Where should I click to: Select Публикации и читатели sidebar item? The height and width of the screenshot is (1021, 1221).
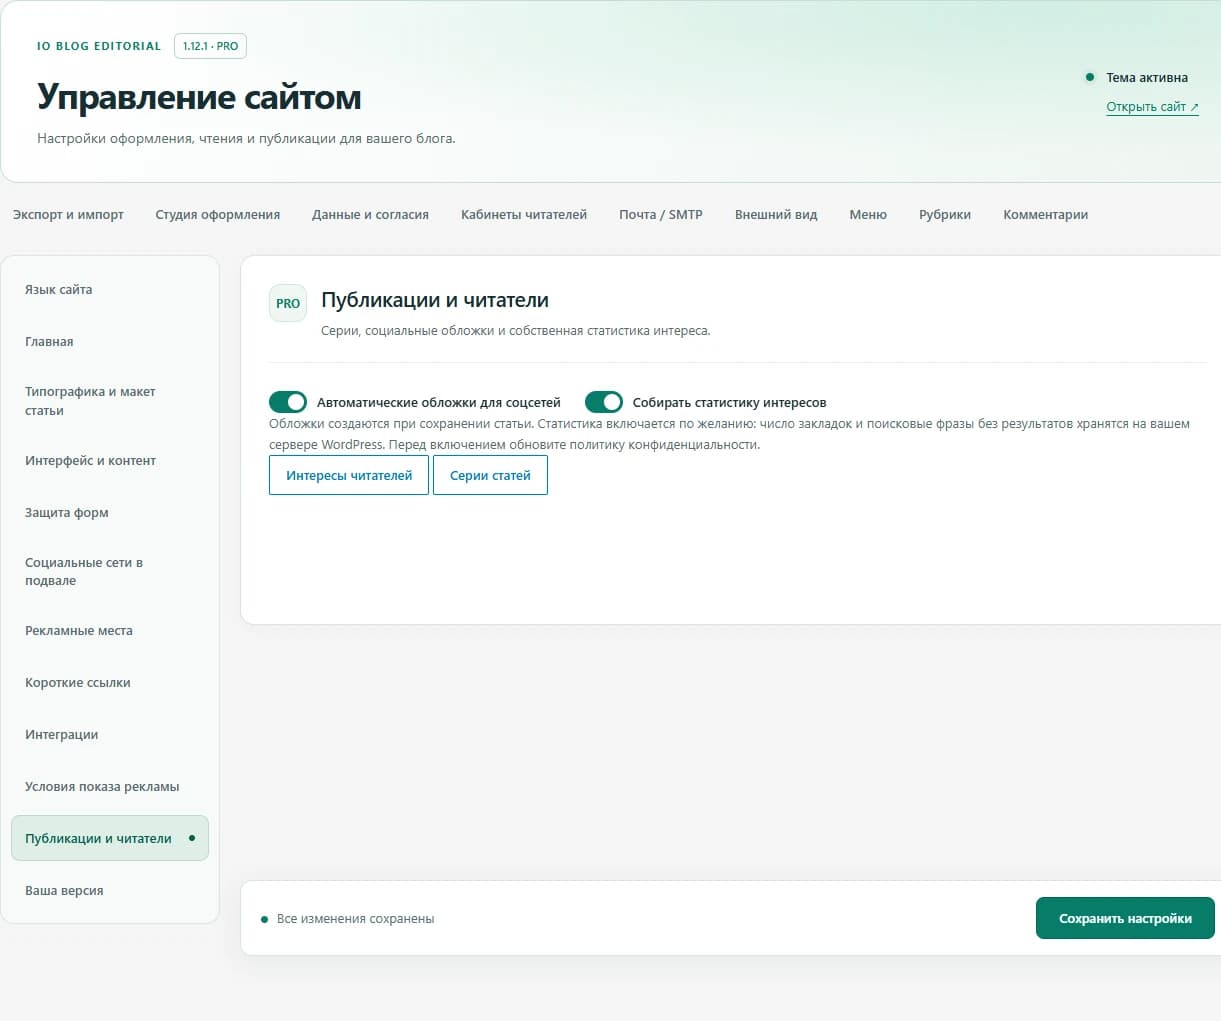pyautogui.click(x=110, y=838)
